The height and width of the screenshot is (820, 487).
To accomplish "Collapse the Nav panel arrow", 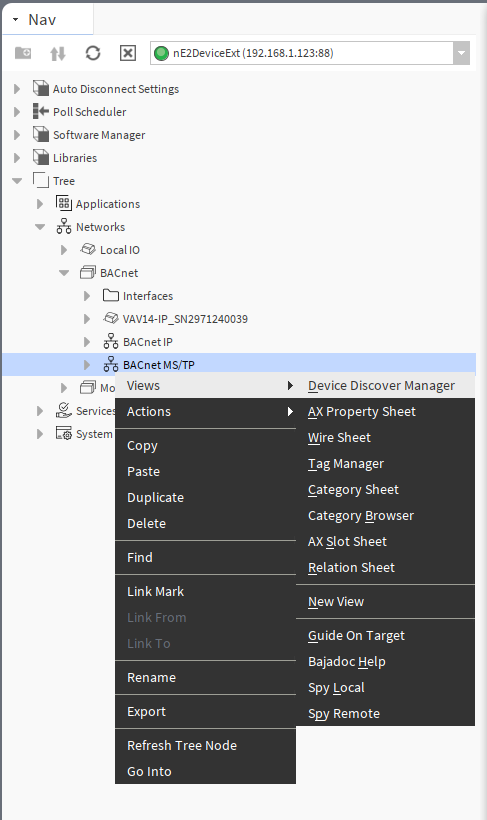I will coord(16,20).
